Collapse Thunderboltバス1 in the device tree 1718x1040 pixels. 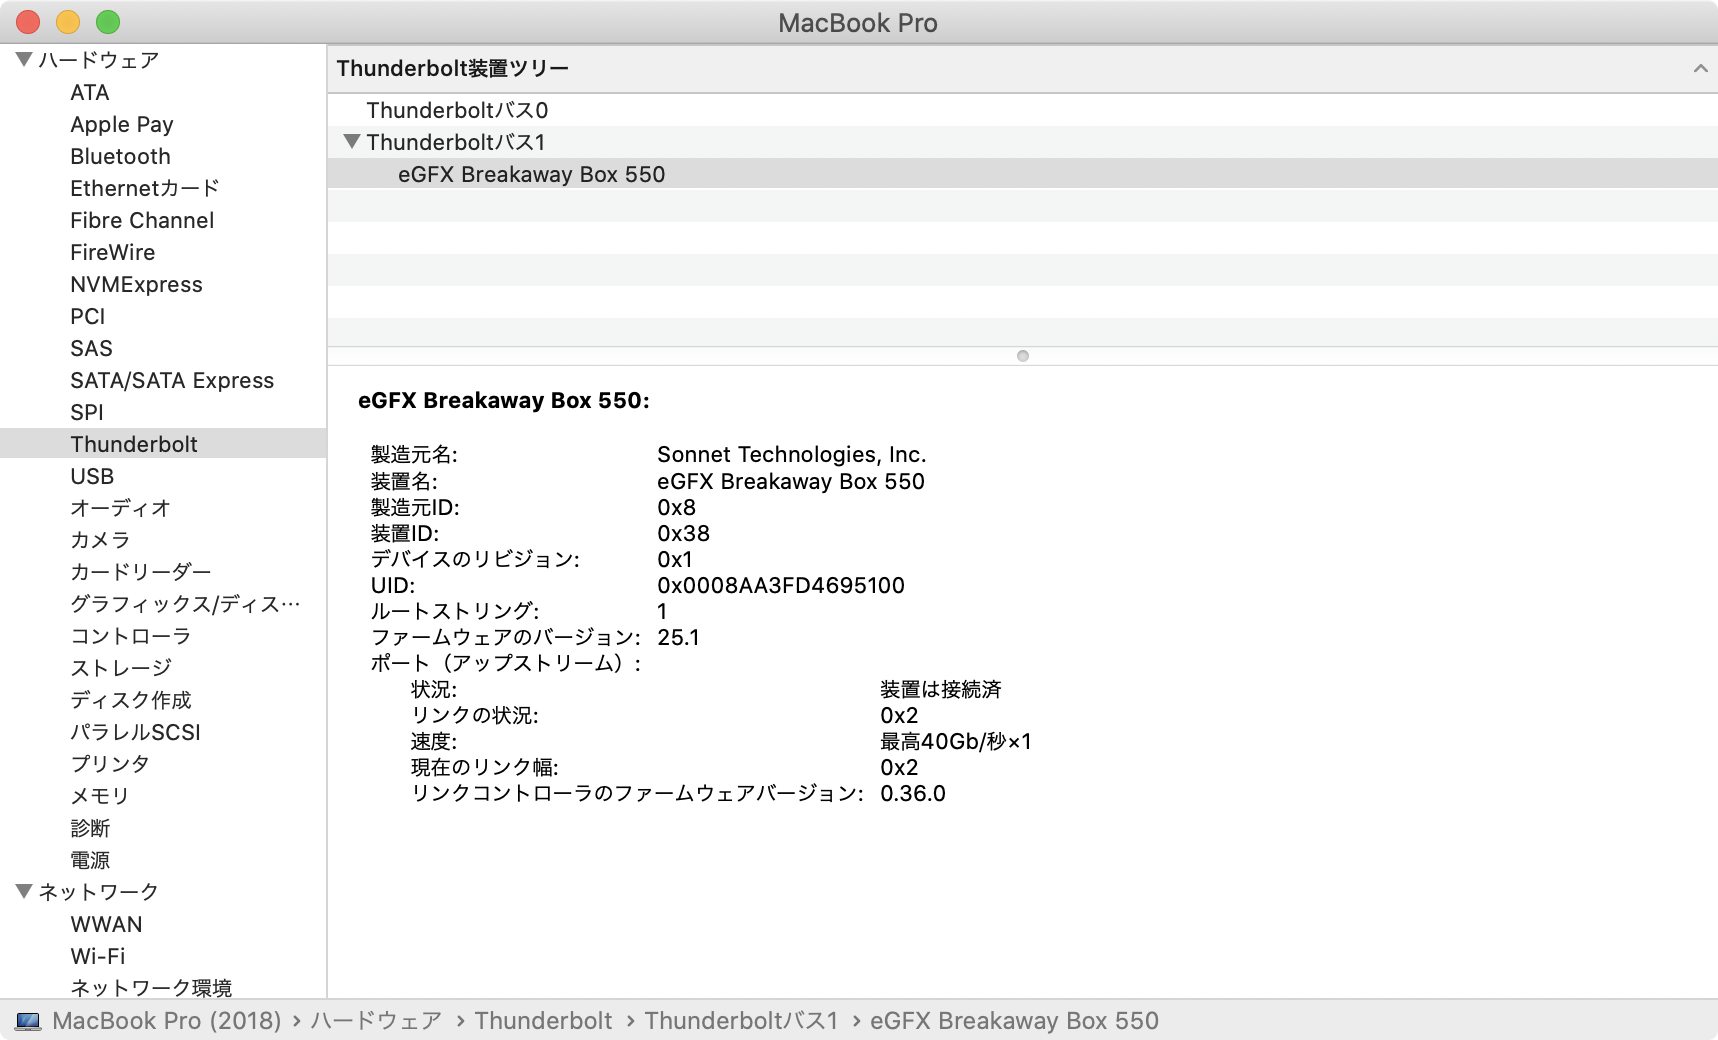coord(352,142)
